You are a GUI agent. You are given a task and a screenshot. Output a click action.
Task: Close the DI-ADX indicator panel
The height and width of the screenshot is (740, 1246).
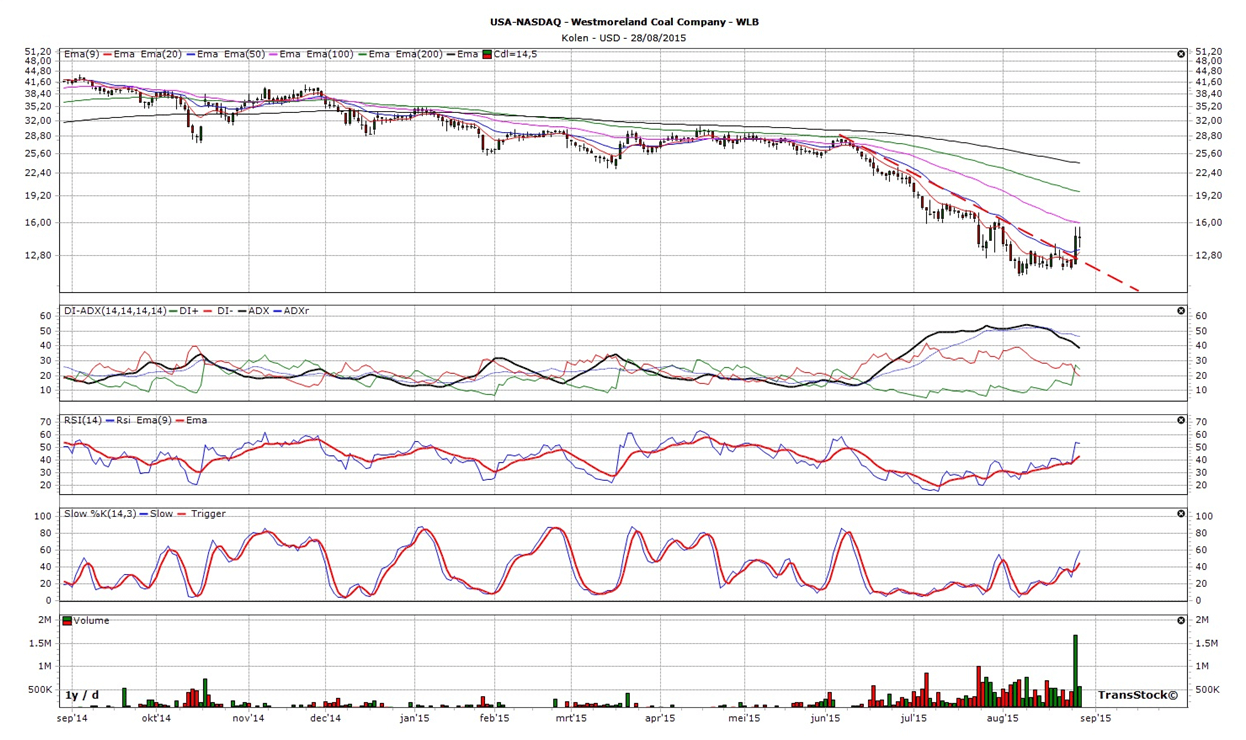point(1181,311)
